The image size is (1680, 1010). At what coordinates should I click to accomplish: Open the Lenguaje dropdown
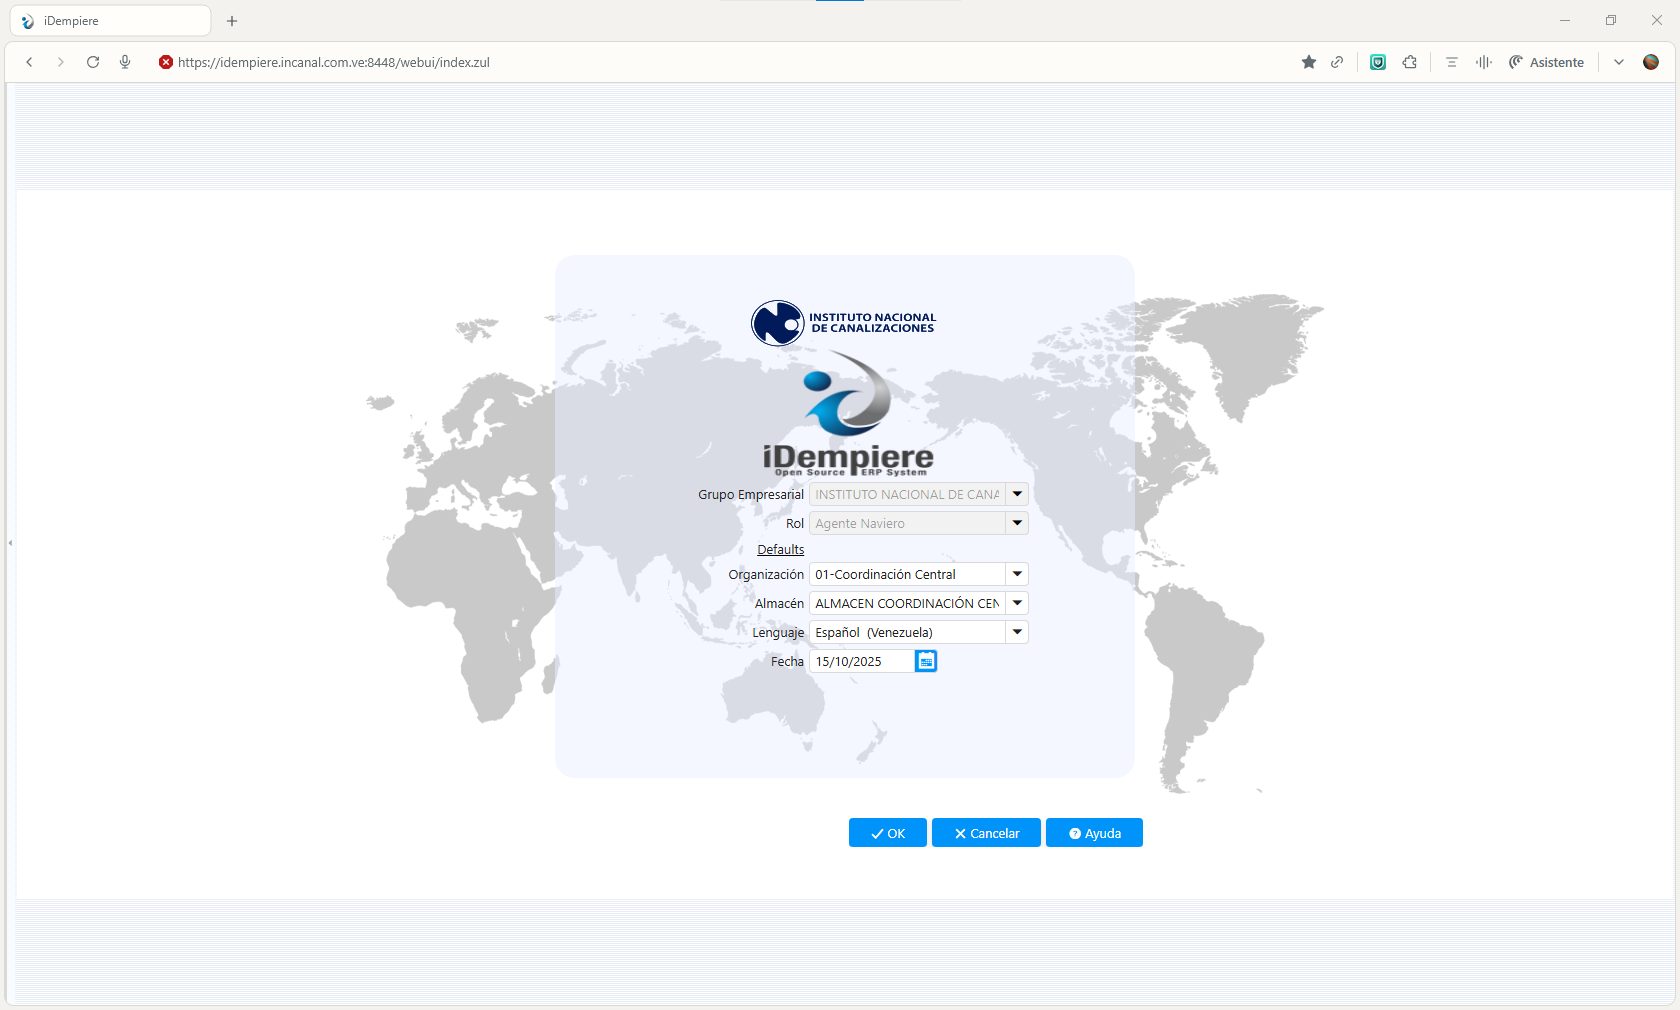click(1017, 632)
